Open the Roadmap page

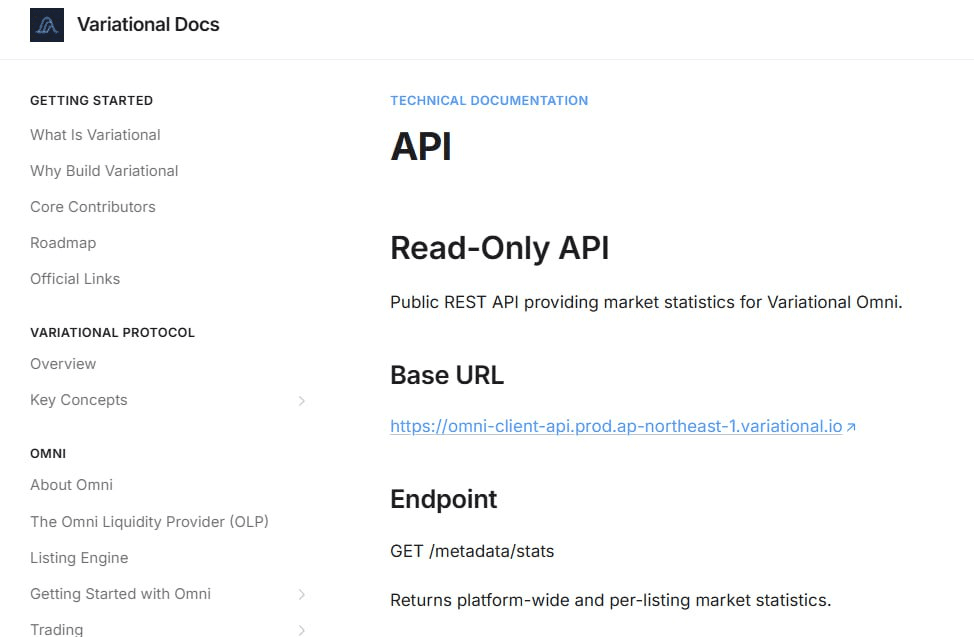[63, 243]
